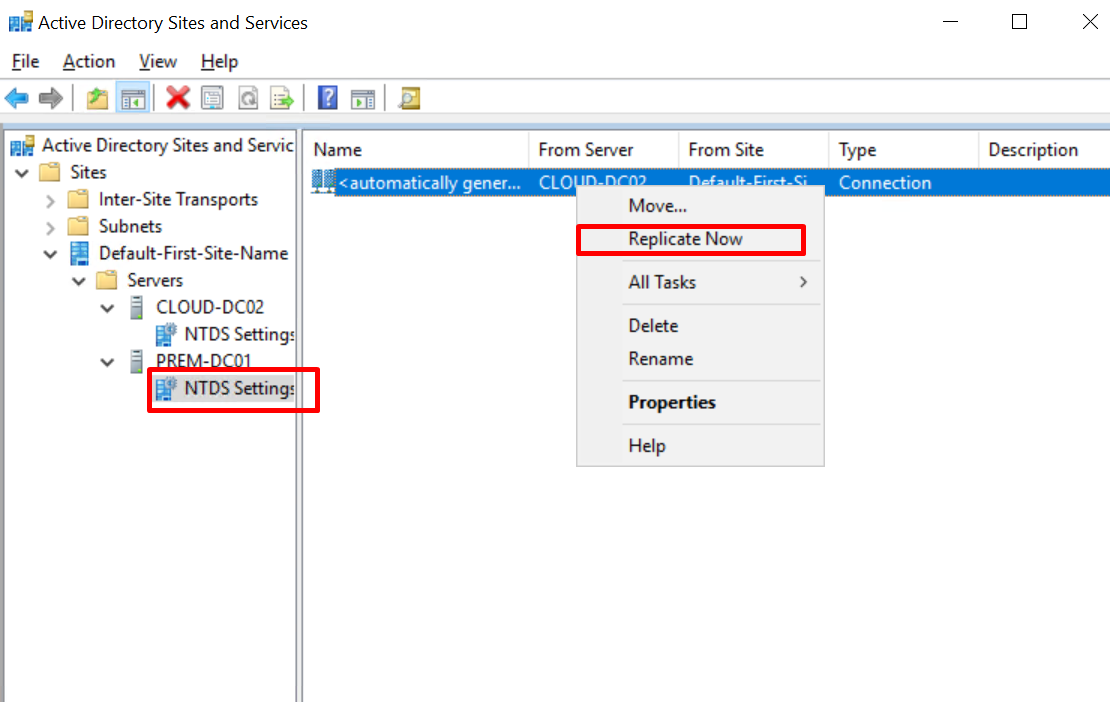This screenshot has height=702, width=1110.
Task: Go up one level with folder icon
Action: pos(97,98)
